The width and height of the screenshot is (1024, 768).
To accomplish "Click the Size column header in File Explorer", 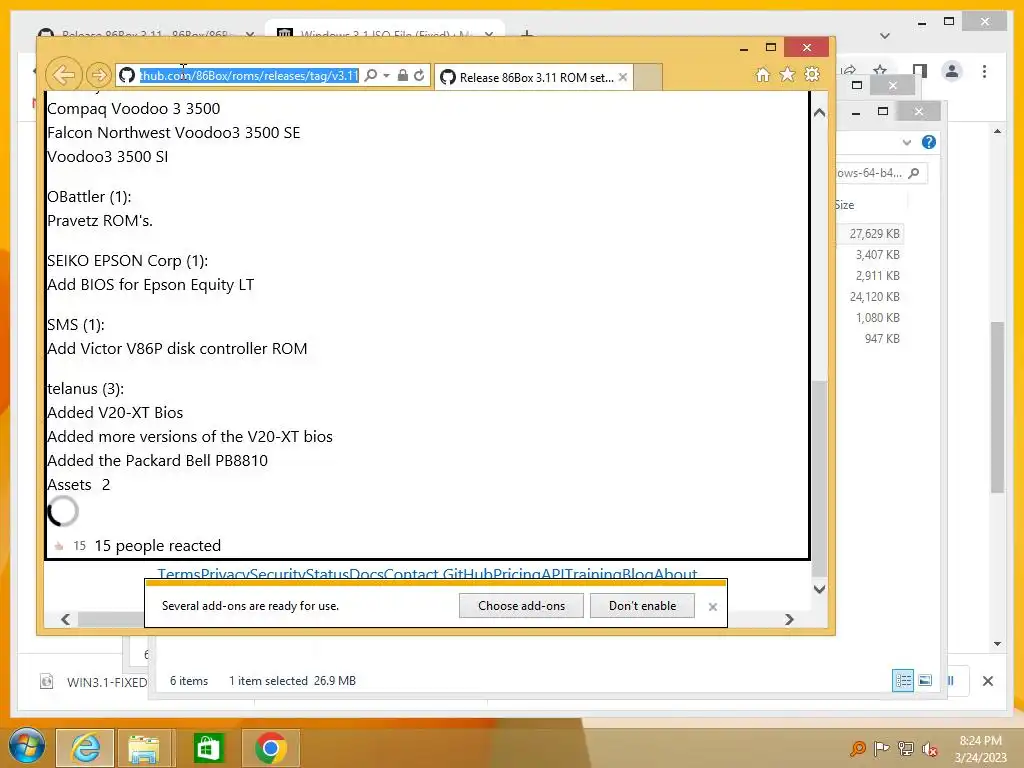I will 844,205.
